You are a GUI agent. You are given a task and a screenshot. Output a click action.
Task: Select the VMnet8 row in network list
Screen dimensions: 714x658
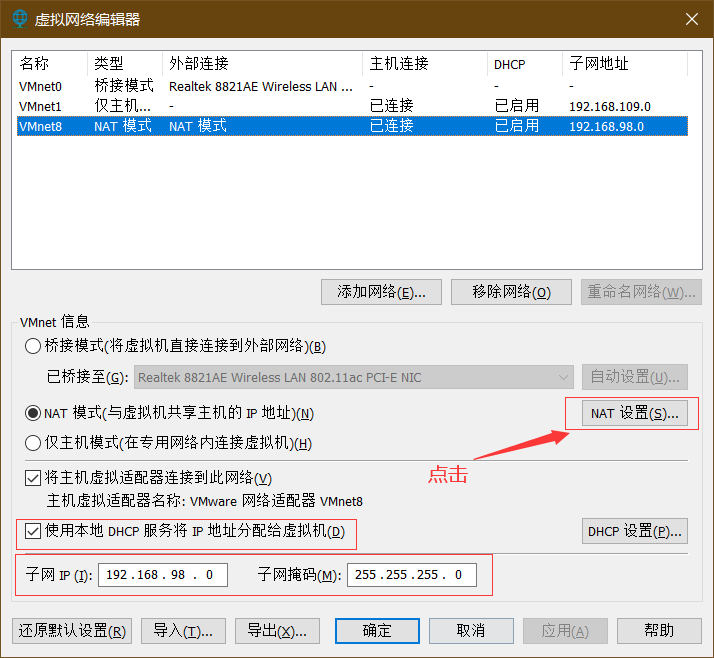click(x=352, y=126)
